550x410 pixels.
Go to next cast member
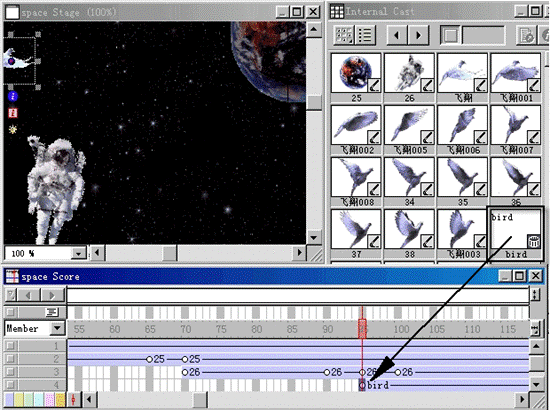click(x=418, y=35)
